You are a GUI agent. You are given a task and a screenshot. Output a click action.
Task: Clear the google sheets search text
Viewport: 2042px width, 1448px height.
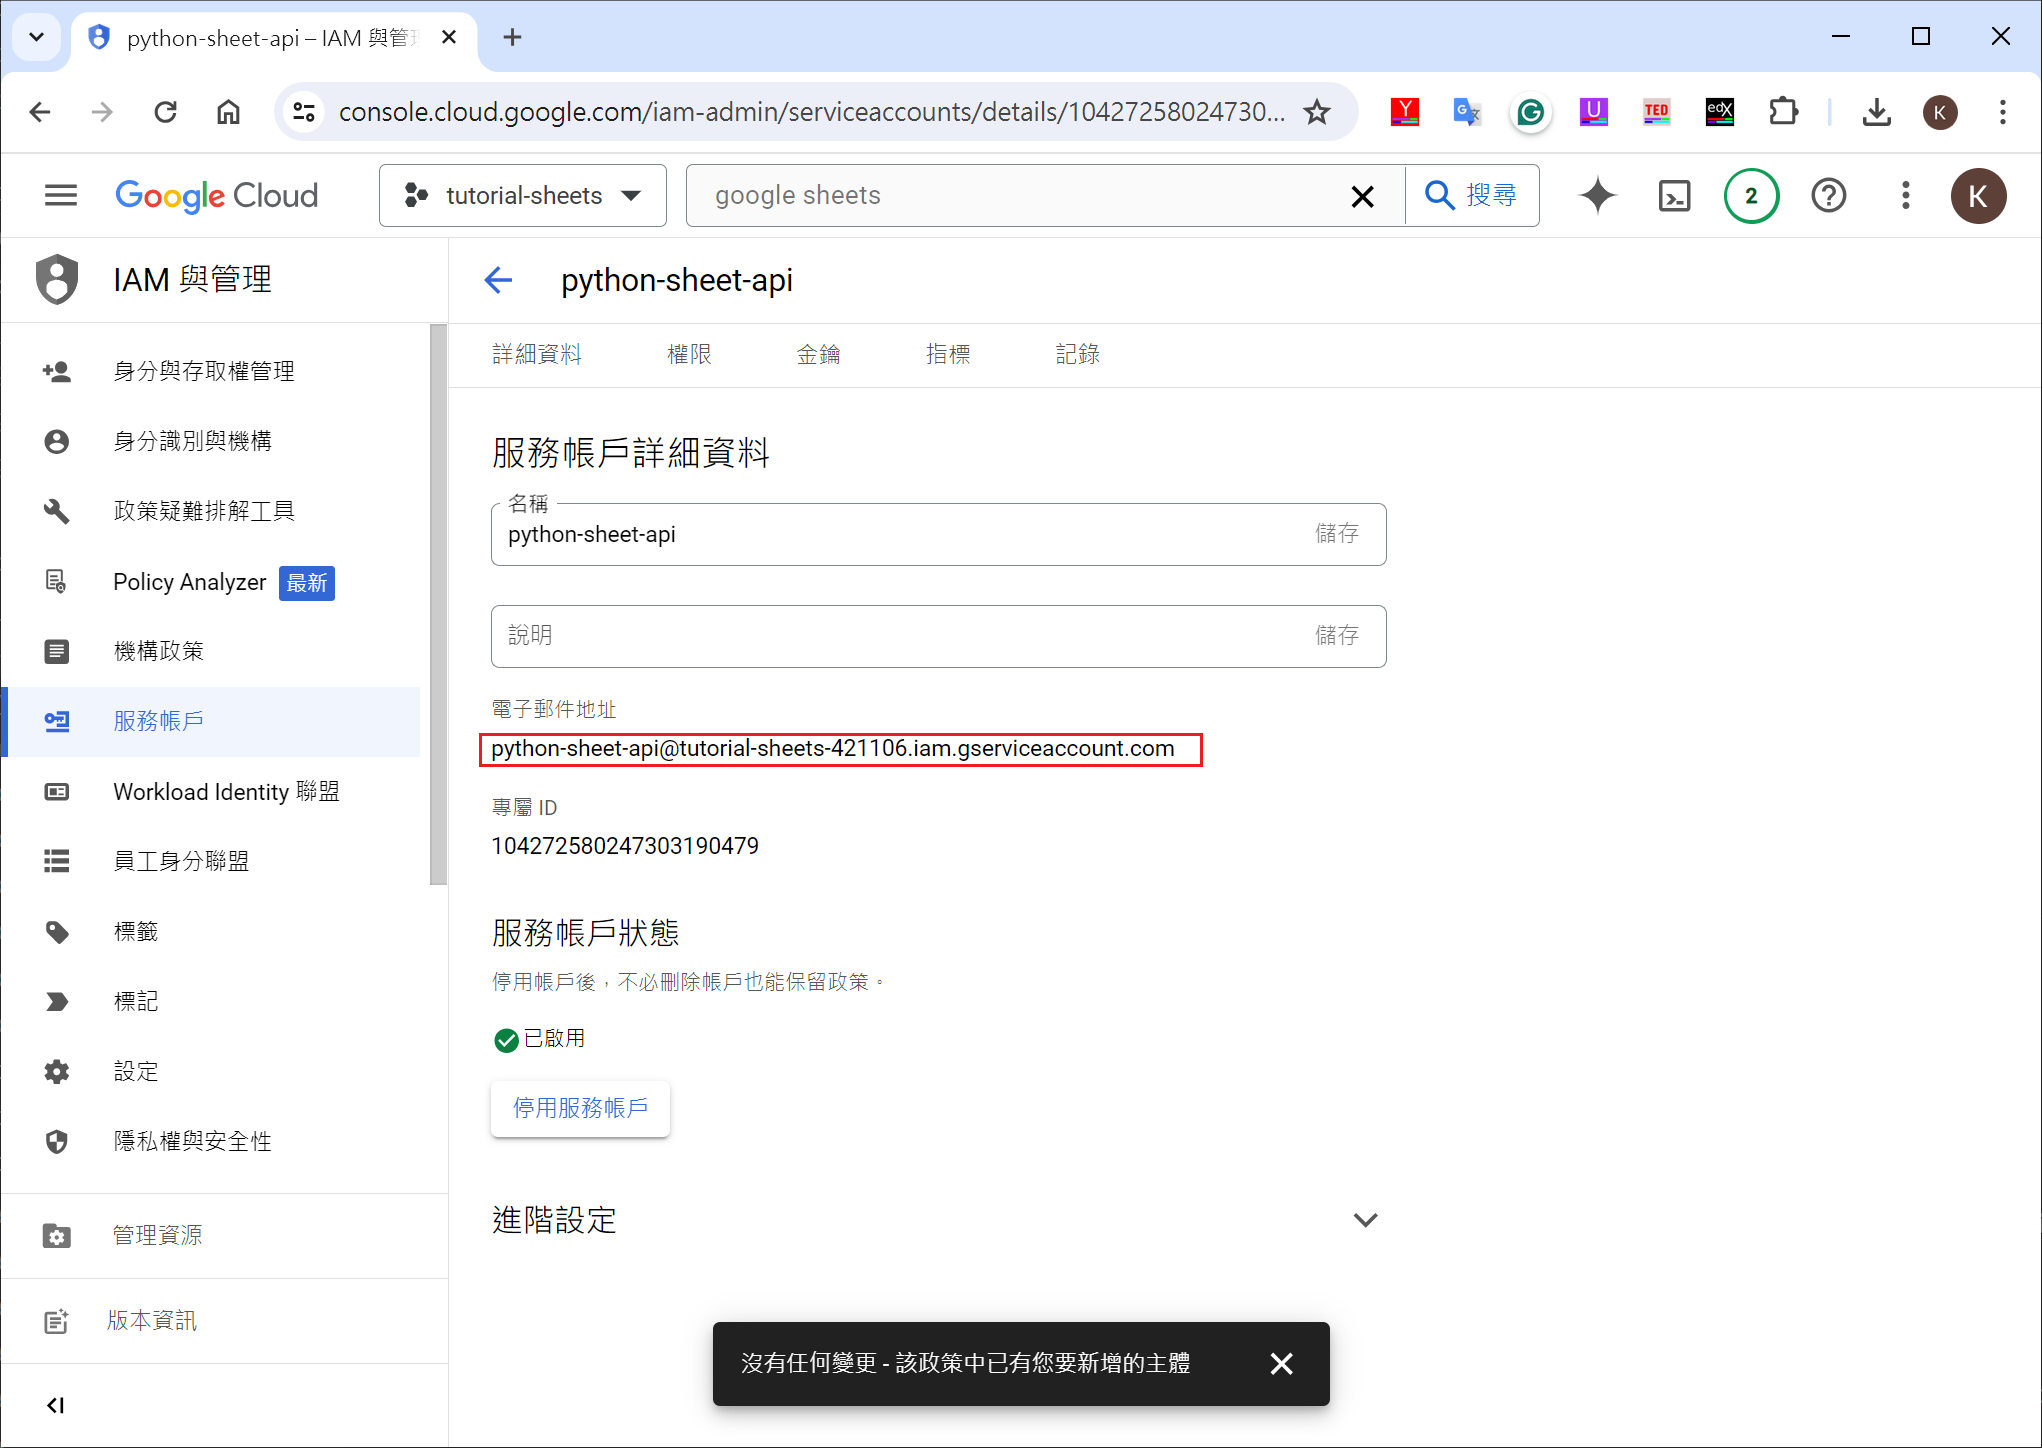click(x=1362, y=196)
